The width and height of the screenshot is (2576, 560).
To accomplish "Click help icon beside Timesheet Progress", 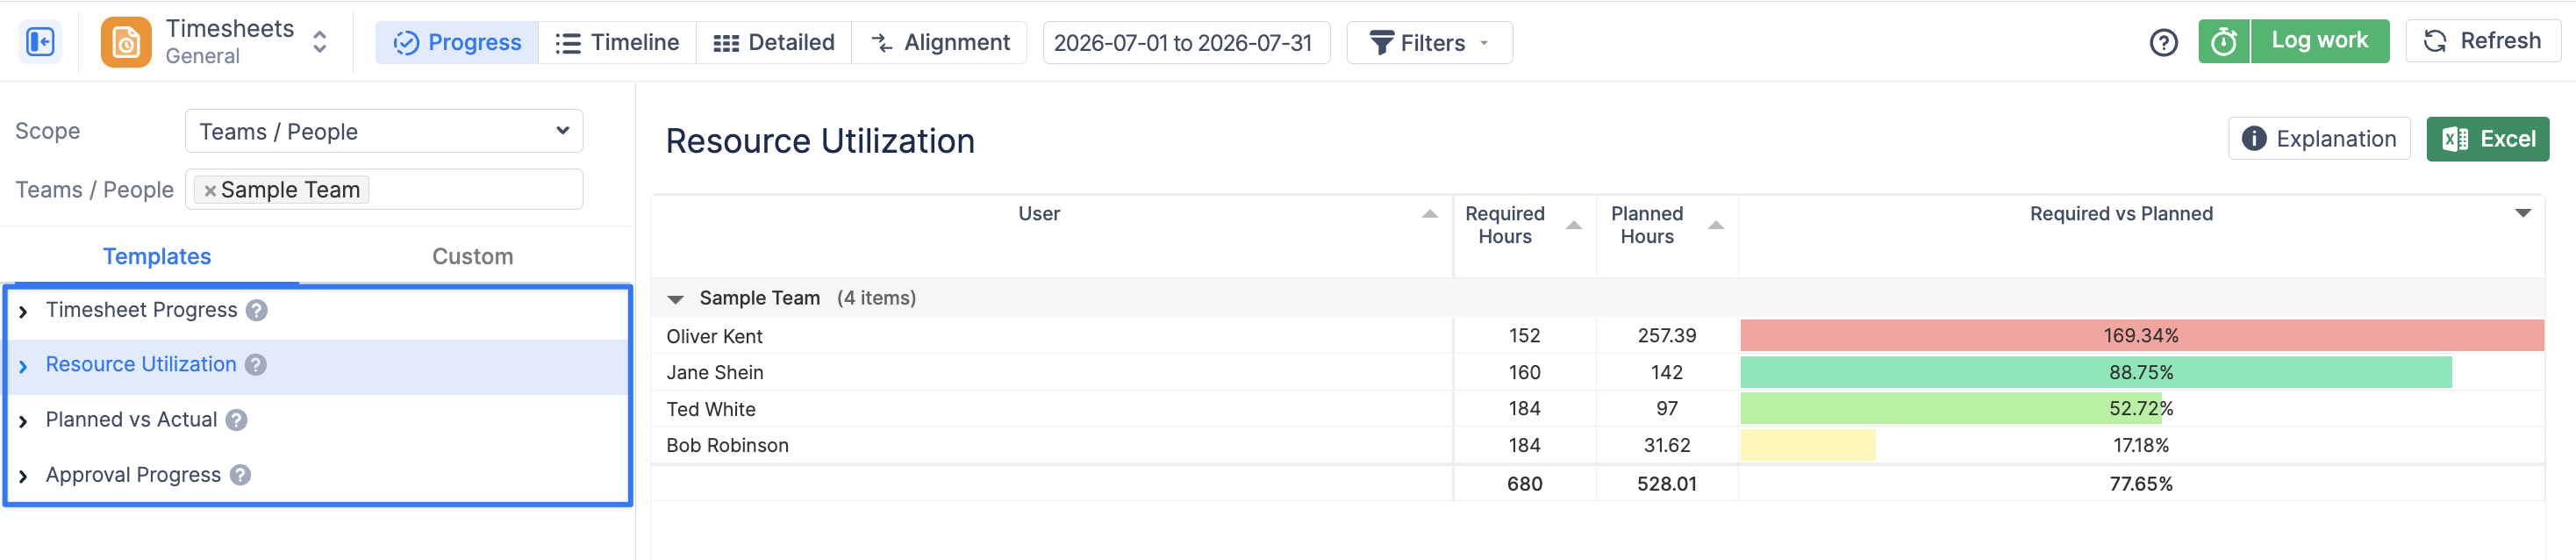I will (257, 311).
